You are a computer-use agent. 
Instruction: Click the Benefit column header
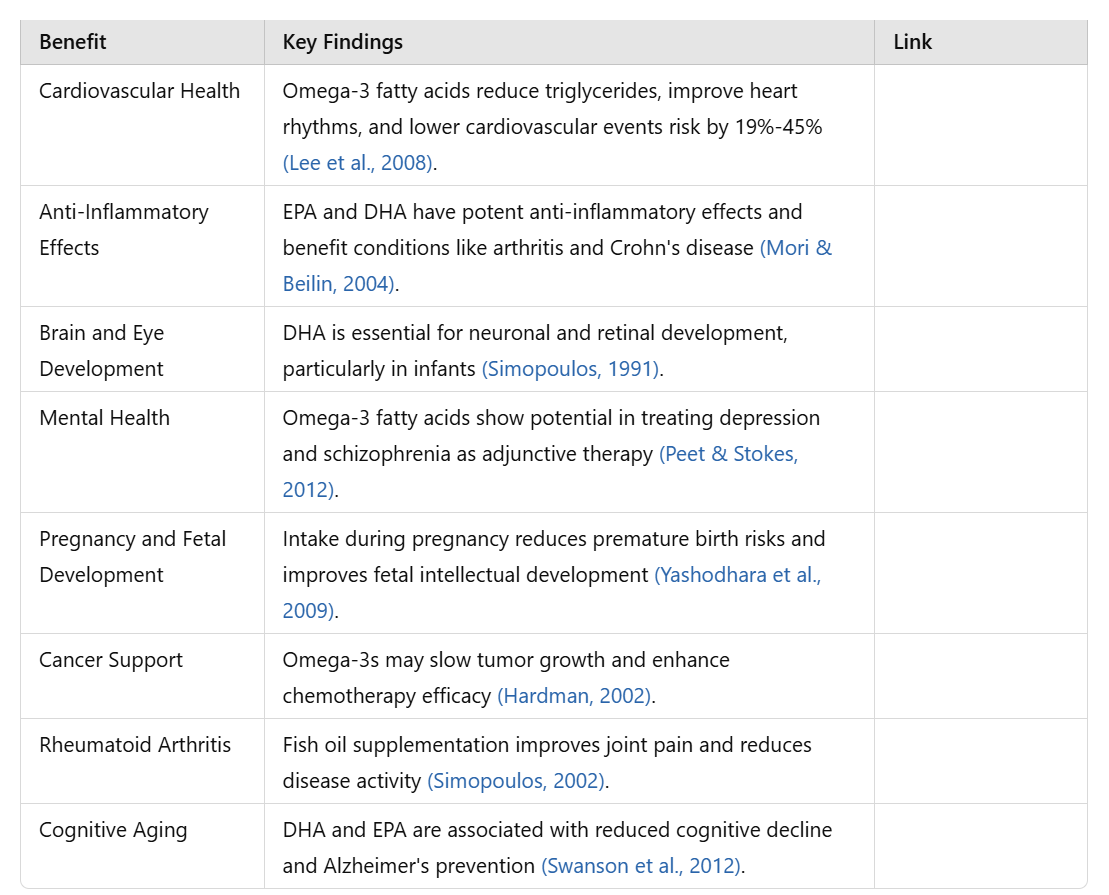[73, 42]
